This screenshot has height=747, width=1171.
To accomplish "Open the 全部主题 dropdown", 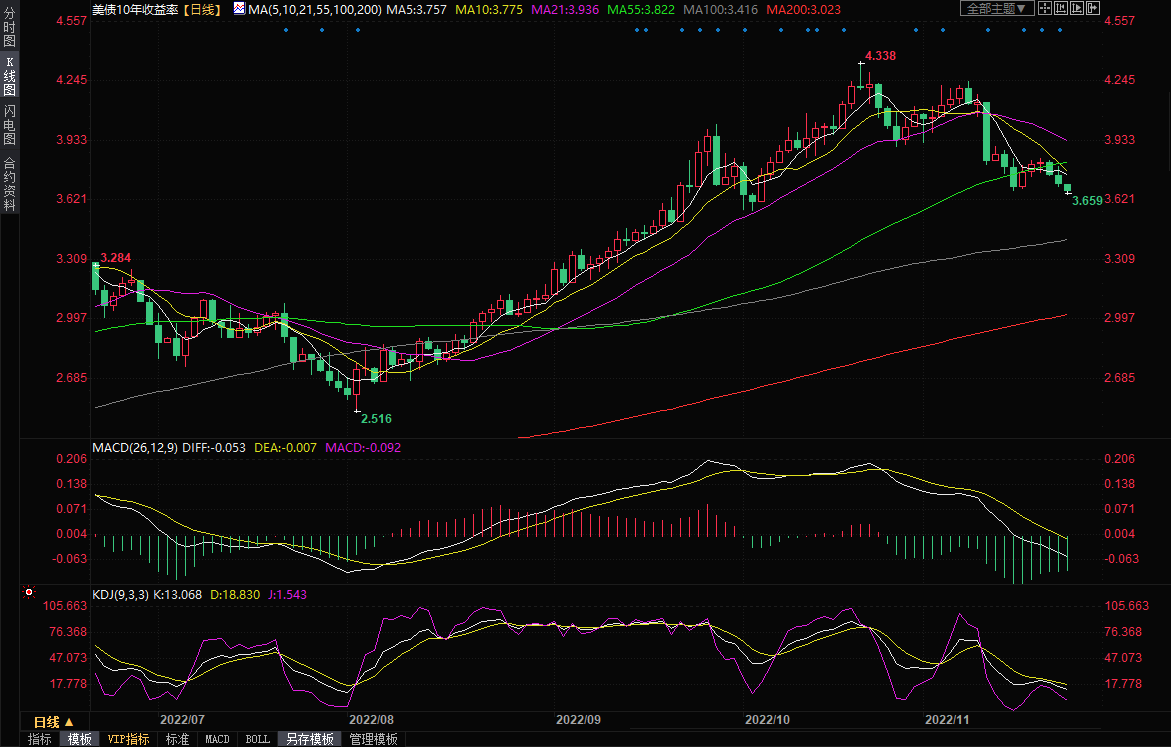I will tap(995, 8).
